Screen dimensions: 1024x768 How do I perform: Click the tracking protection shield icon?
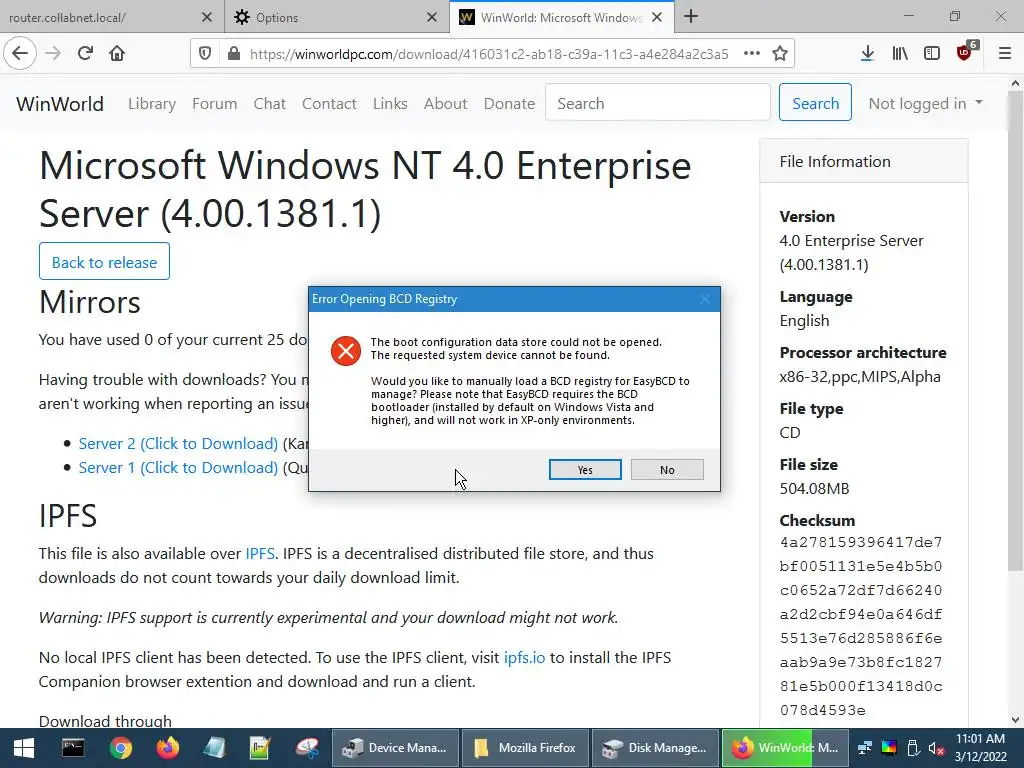(205, 54)
